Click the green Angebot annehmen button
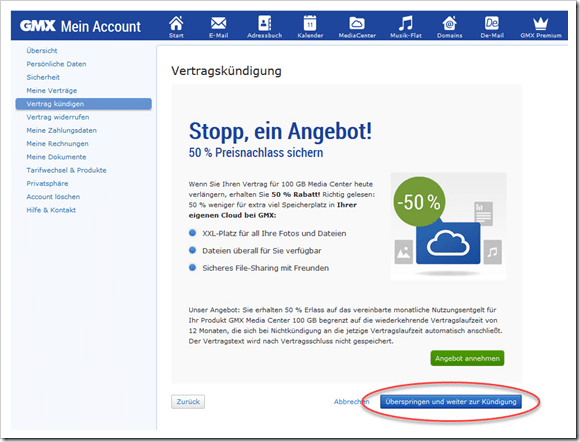 467,358
